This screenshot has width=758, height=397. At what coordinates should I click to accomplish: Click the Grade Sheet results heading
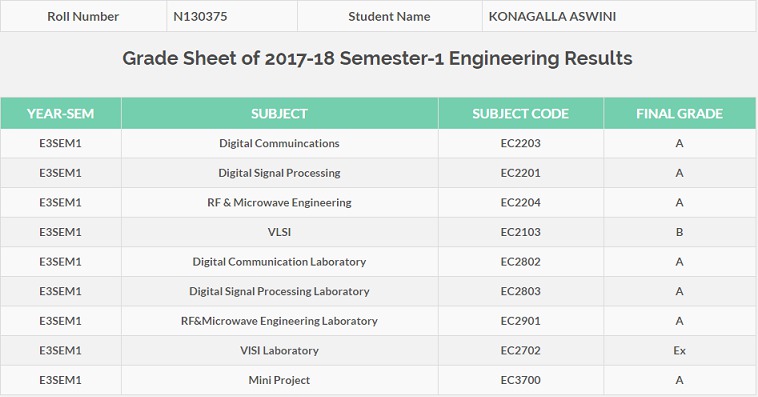point(377,59)
